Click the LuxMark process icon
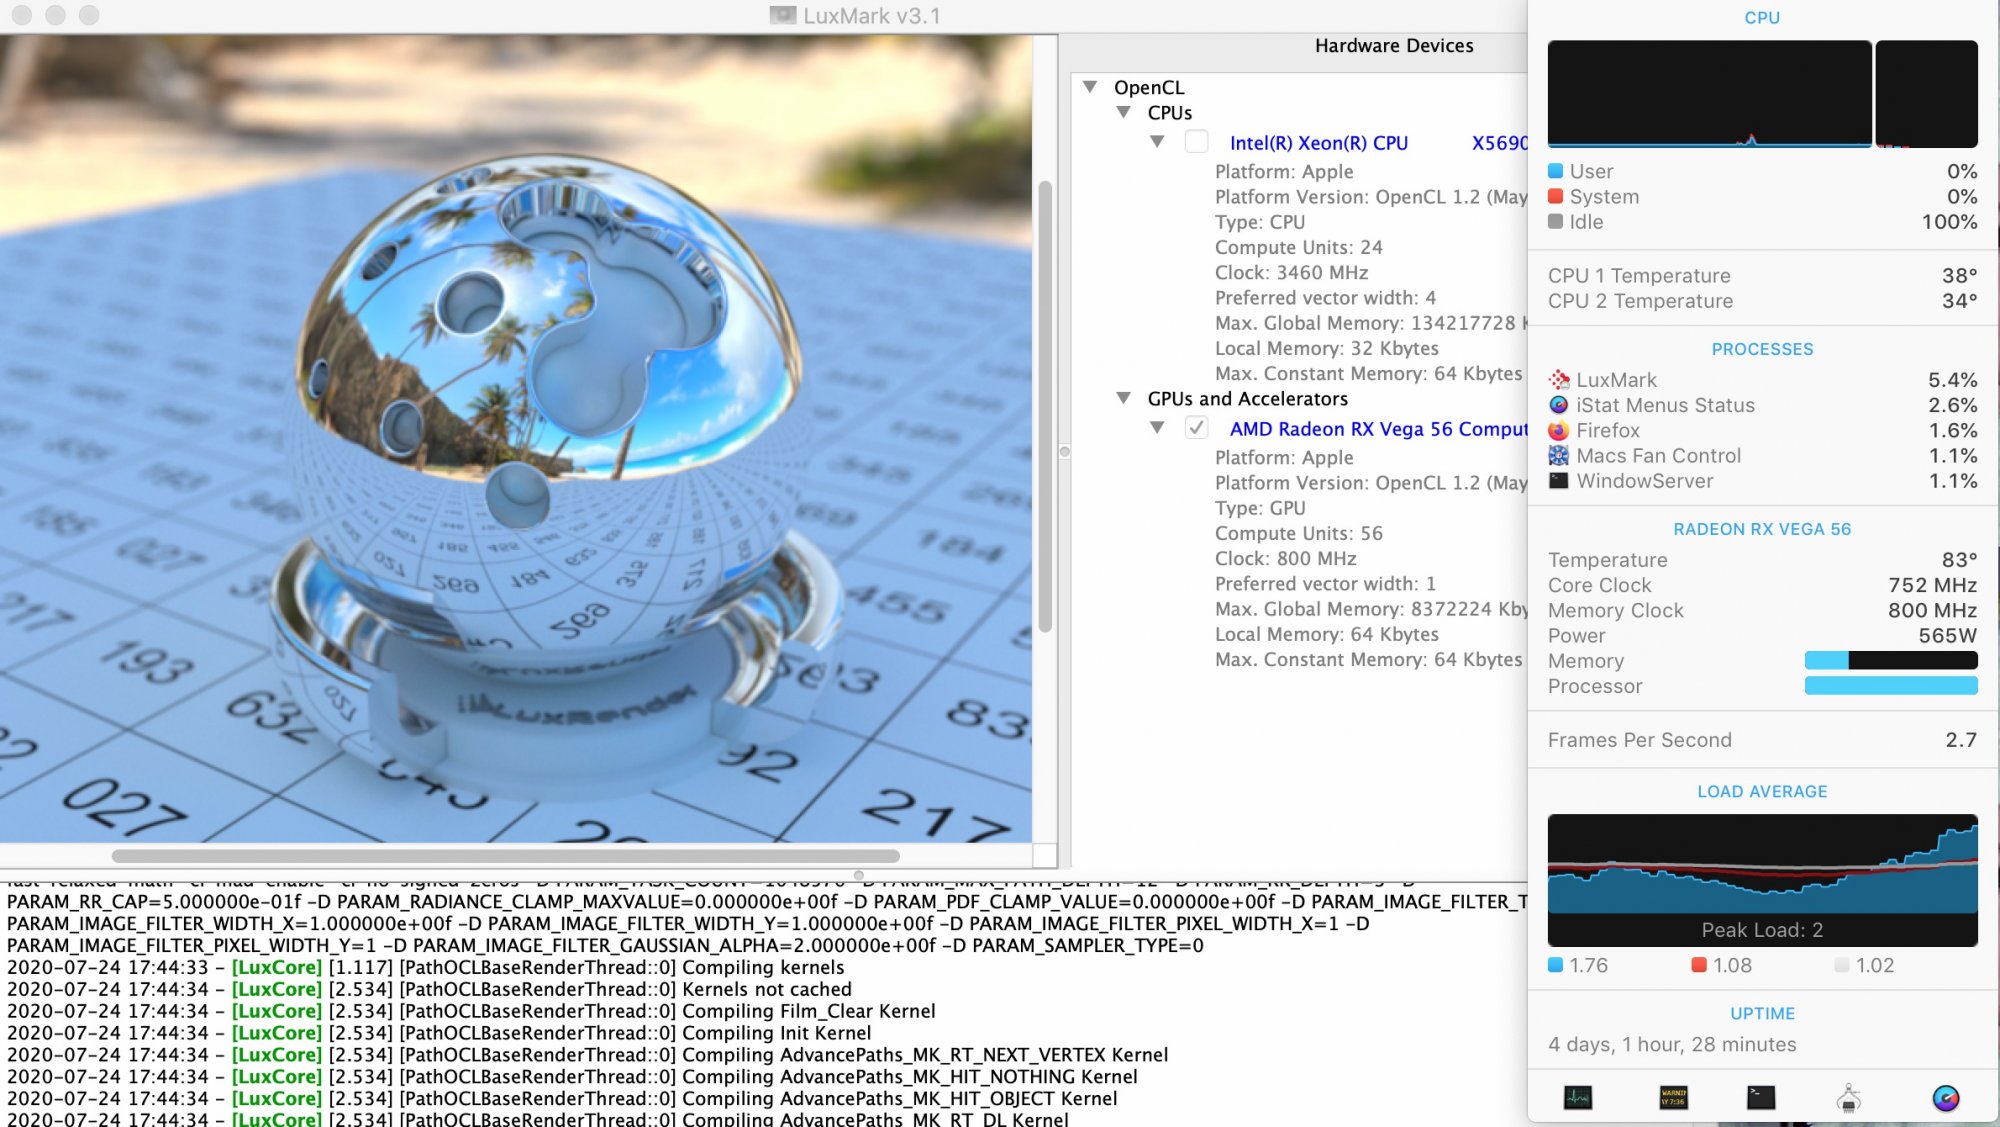Image resolution: width=2000 pixels, height=1127 pixels. (x=1558, y=380)
